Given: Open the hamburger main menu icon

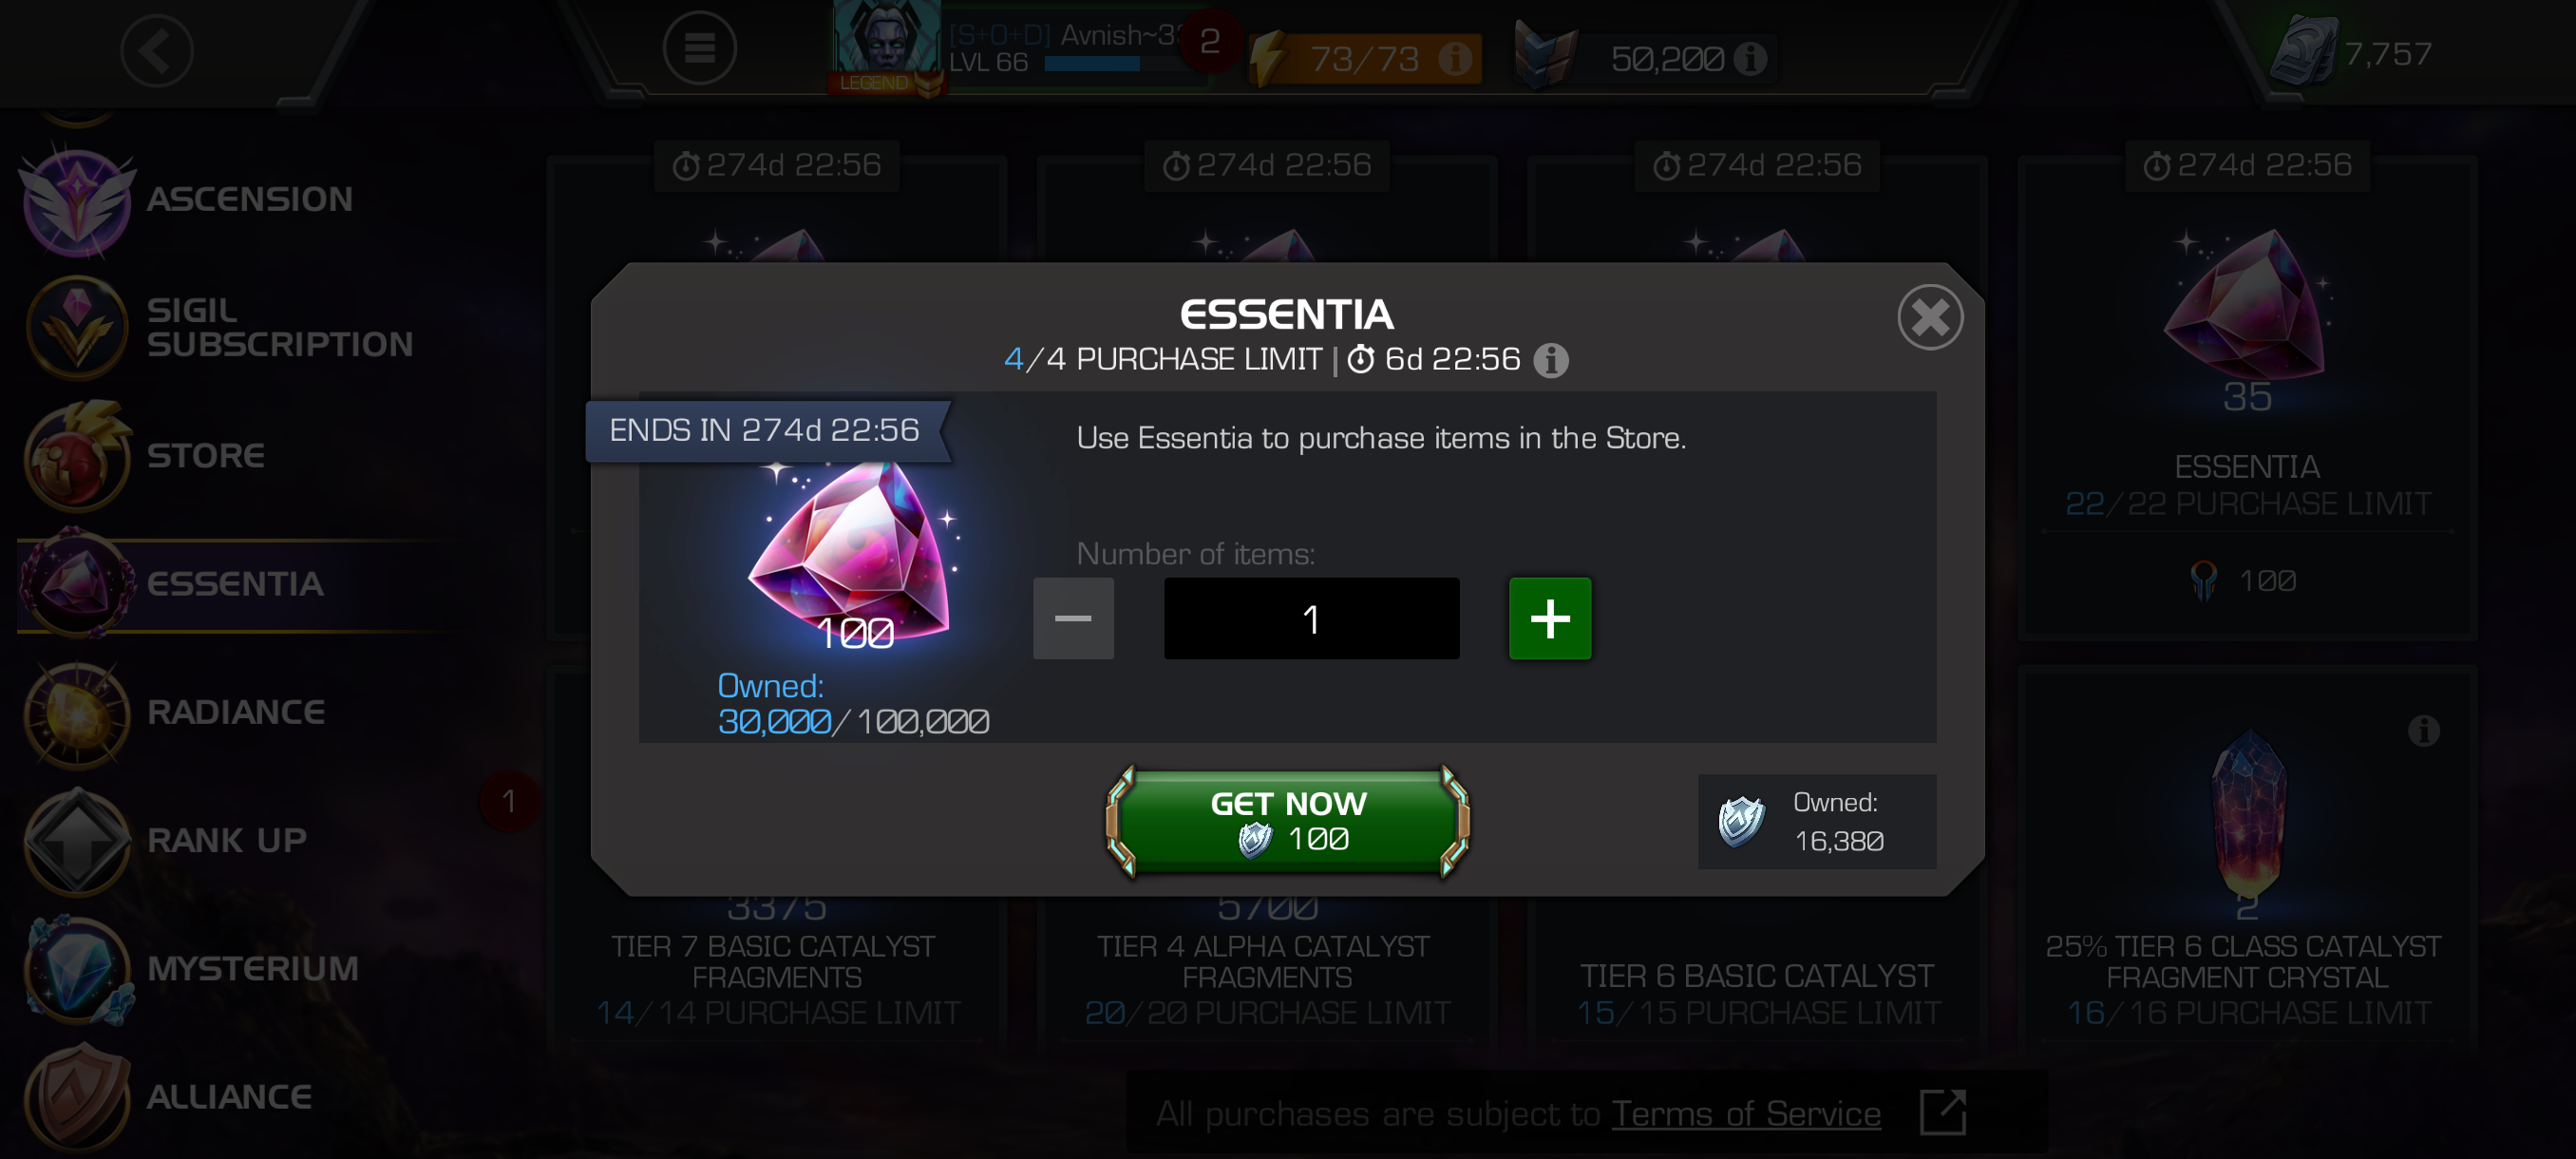Looking at the screenshot, I should pos(699,48).
